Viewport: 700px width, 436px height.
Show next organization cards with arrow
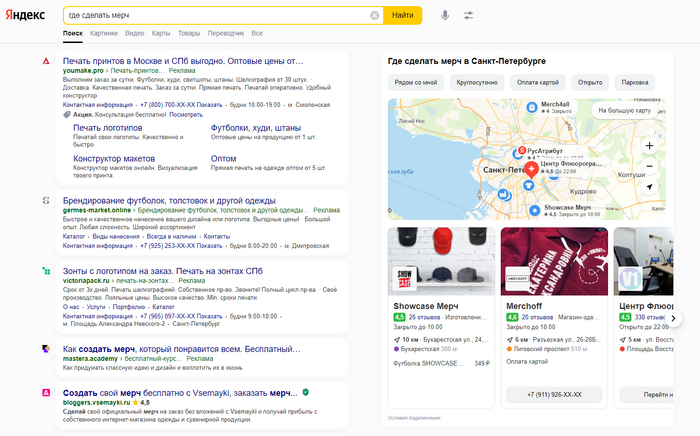point(673,319)
